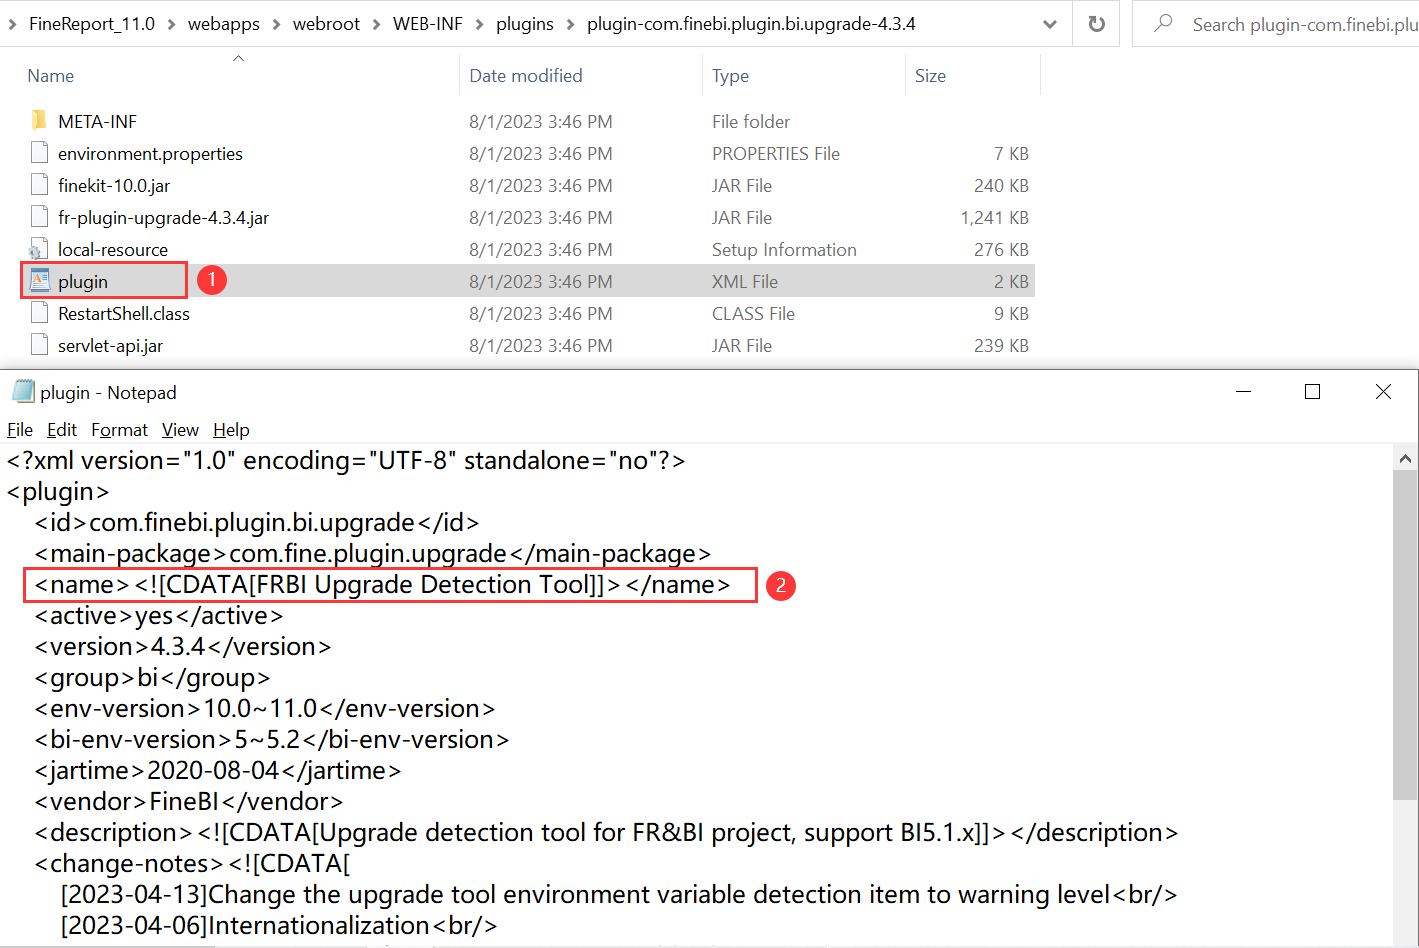
Task: Select the local-resource setup information icon
Action: [39, 249]
